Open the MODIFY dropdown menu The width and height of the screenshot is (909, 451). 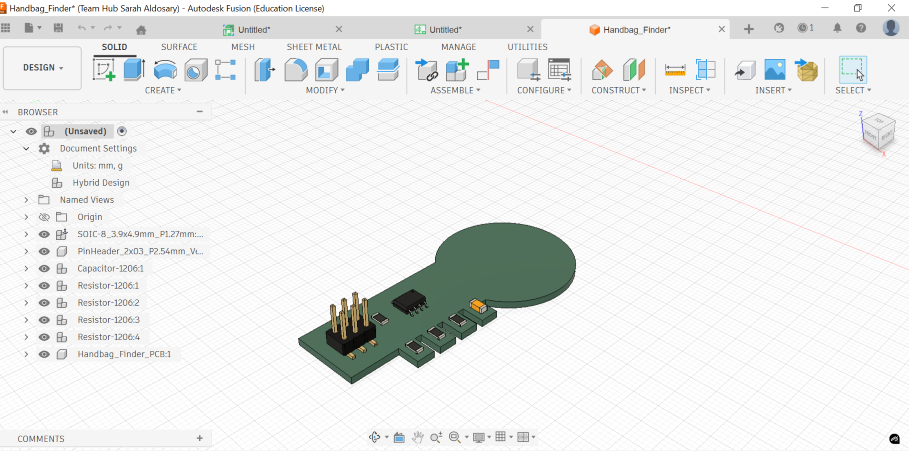pos(325,90)
